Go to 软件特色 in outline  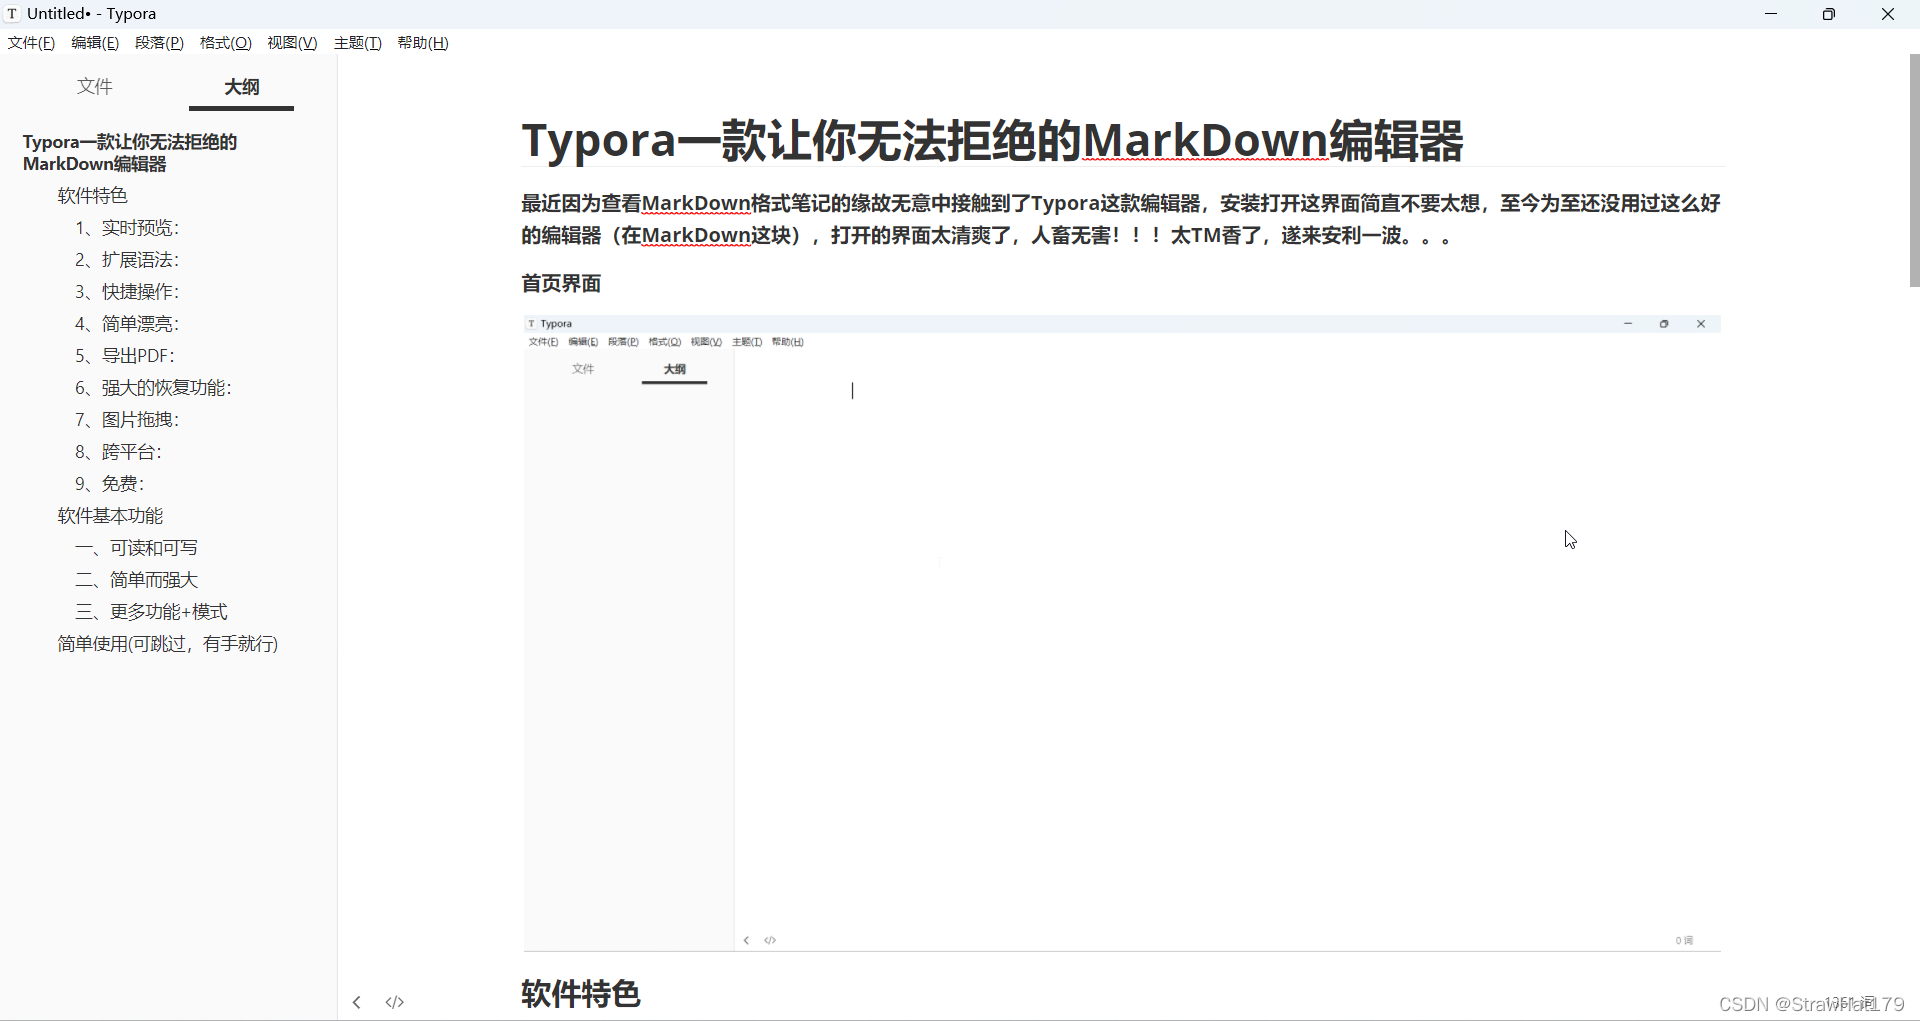point(92,196)
